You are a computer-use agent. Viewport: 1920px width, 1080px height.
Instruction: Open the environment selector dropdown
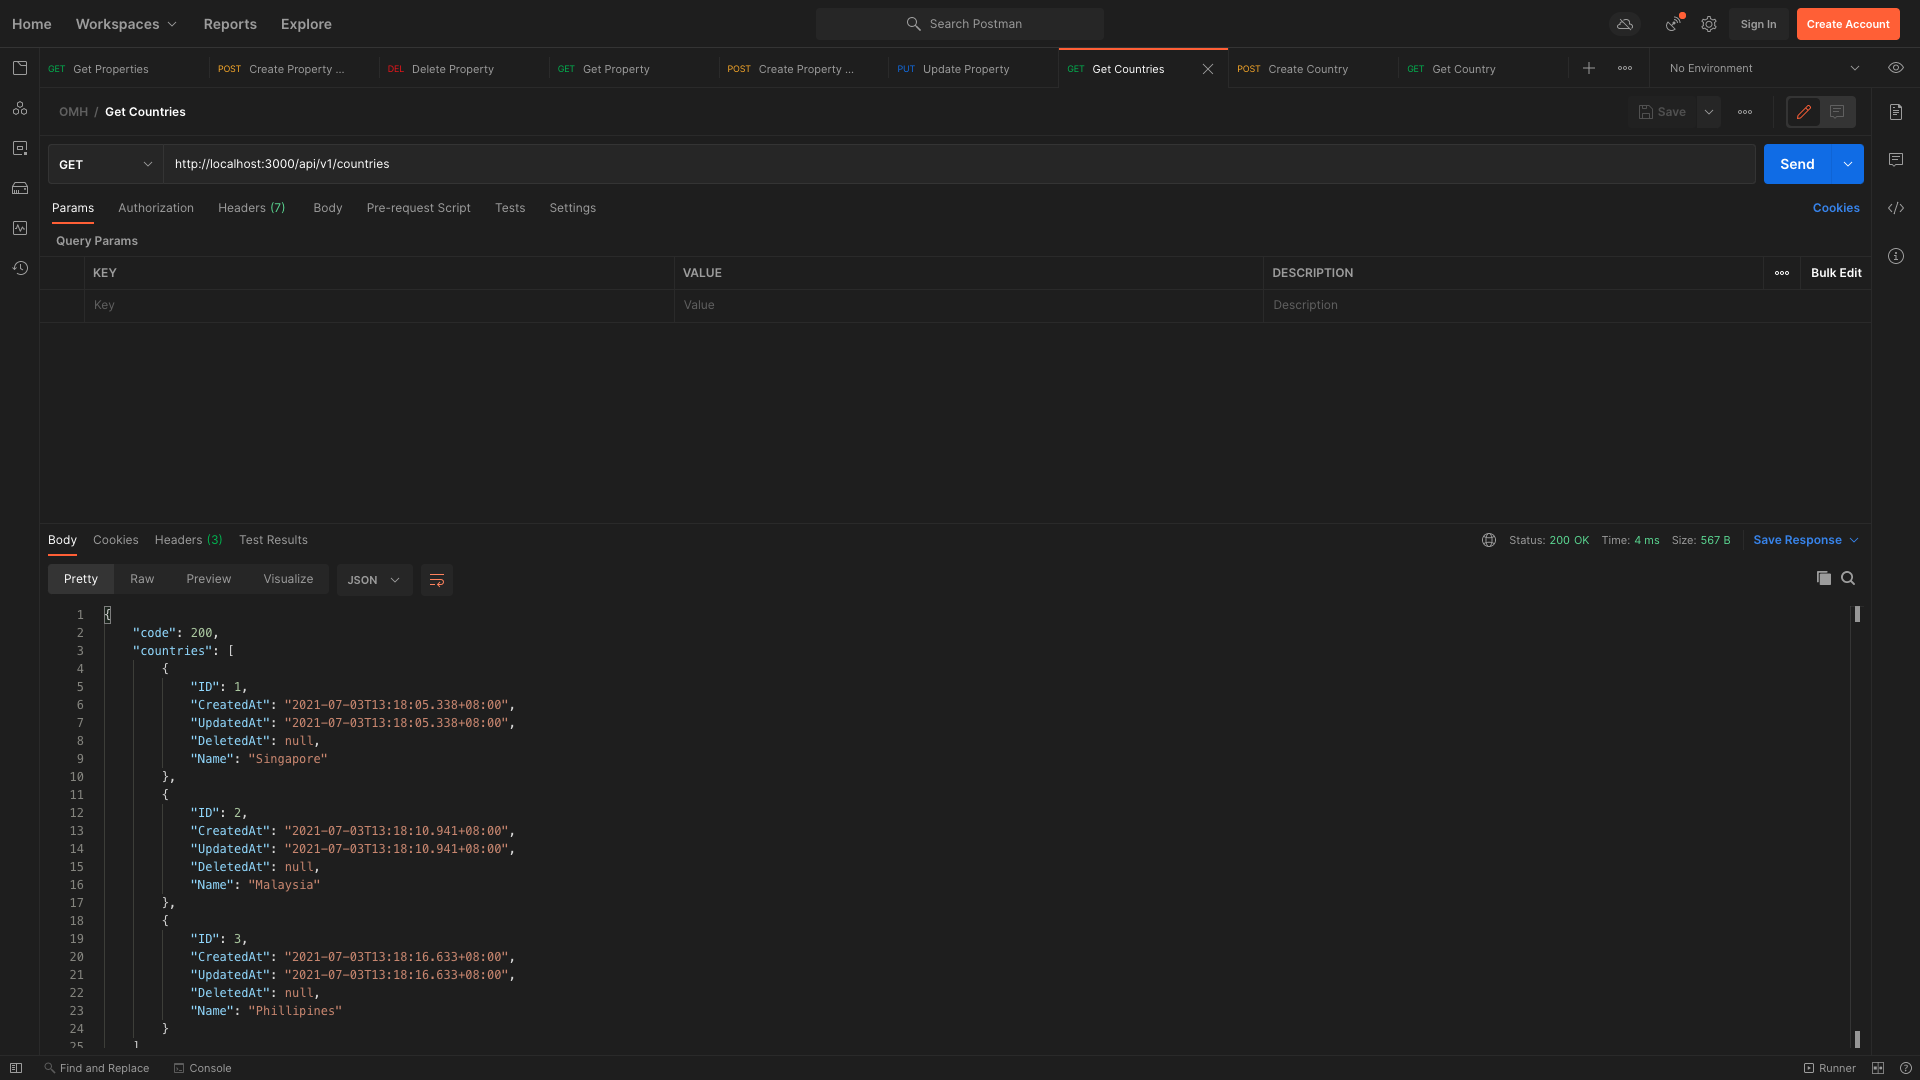(x=1763, y=68)
